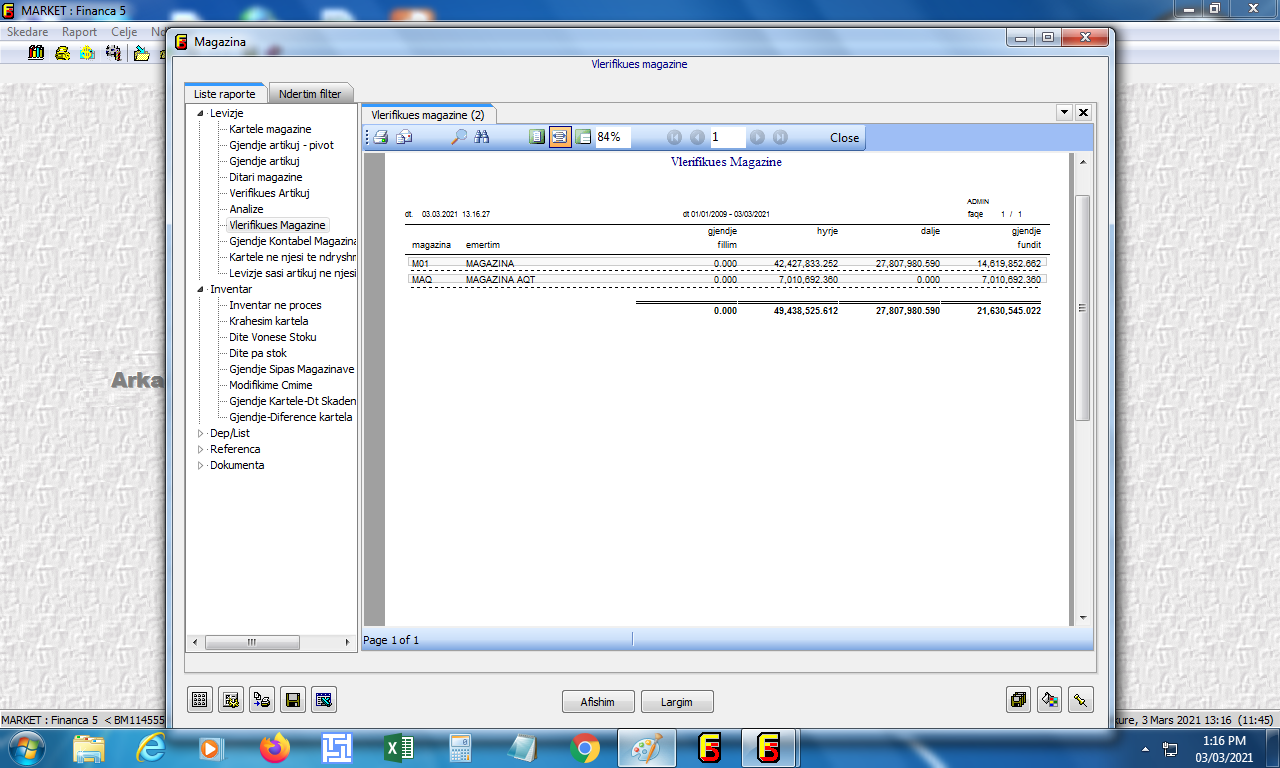Expand the Dep/List tree node

(200, 433)
